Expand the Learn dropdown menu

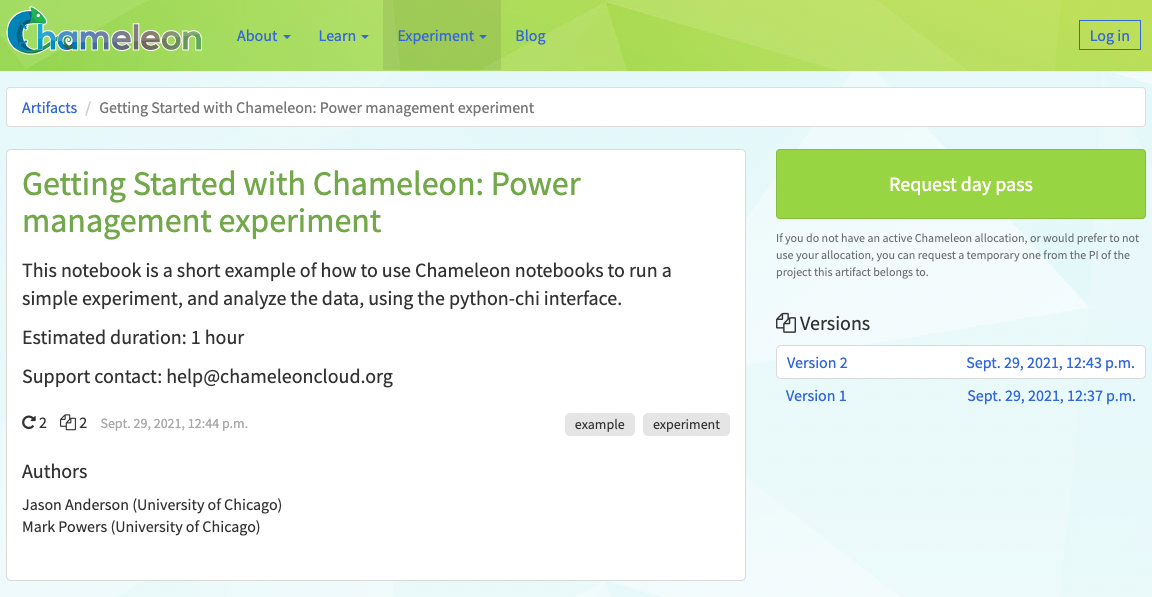point(343,36)
